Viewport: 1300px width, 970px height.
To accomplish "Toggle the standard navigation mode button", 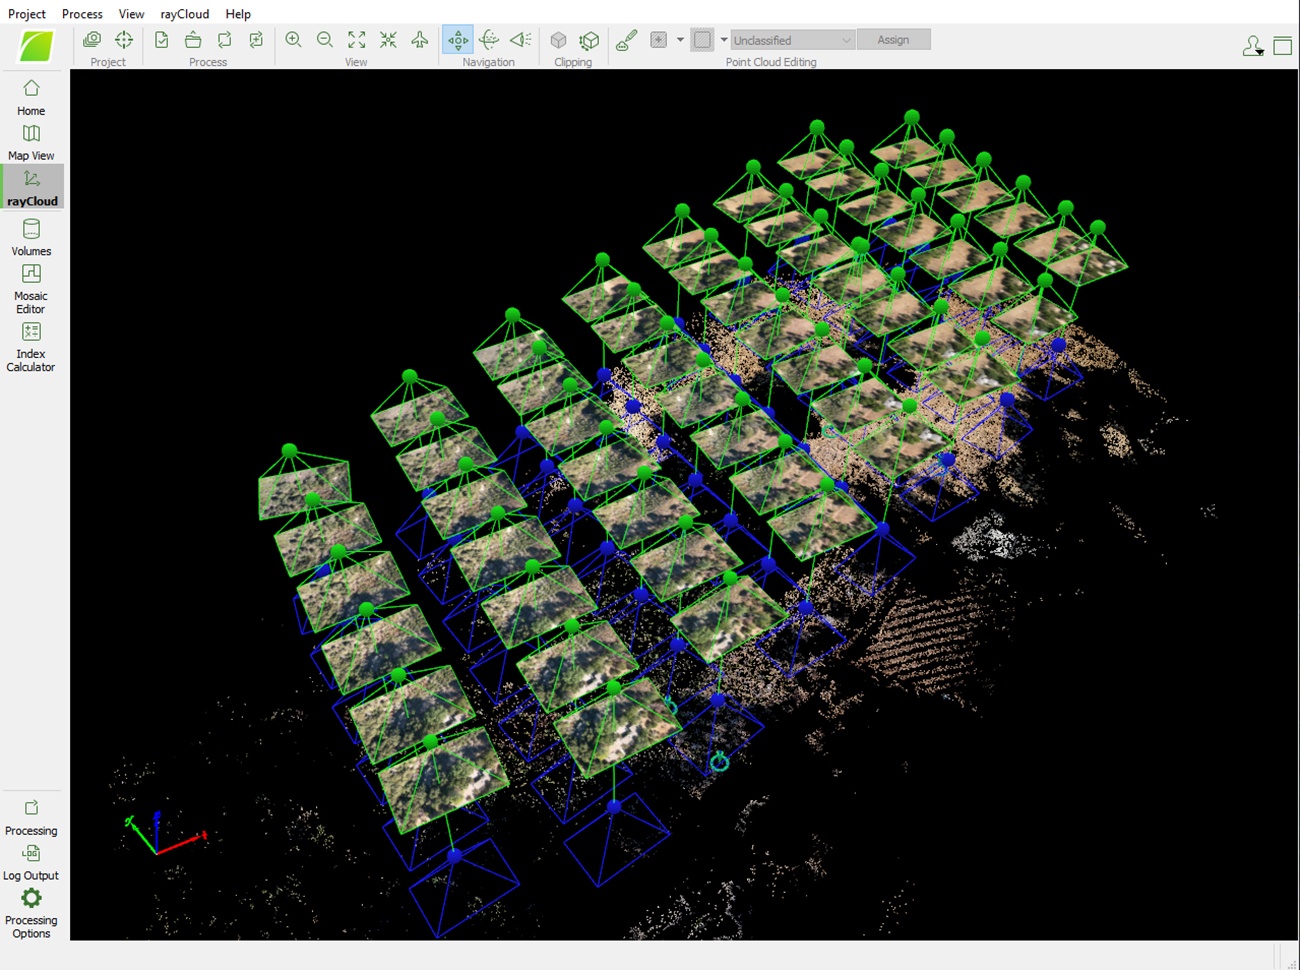I will tap(457, 40).
